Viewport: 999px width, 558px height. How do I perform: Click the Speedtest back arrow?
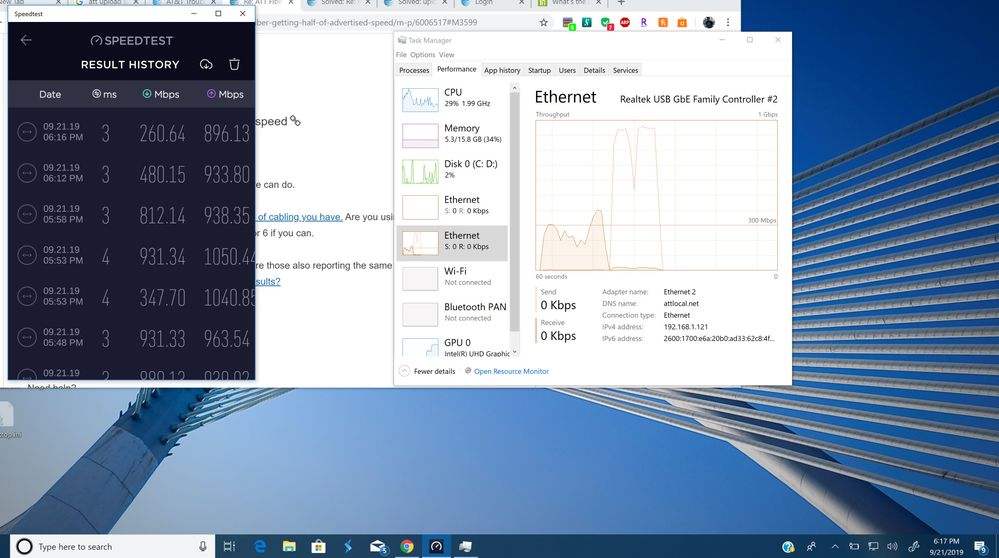(26, 40)
